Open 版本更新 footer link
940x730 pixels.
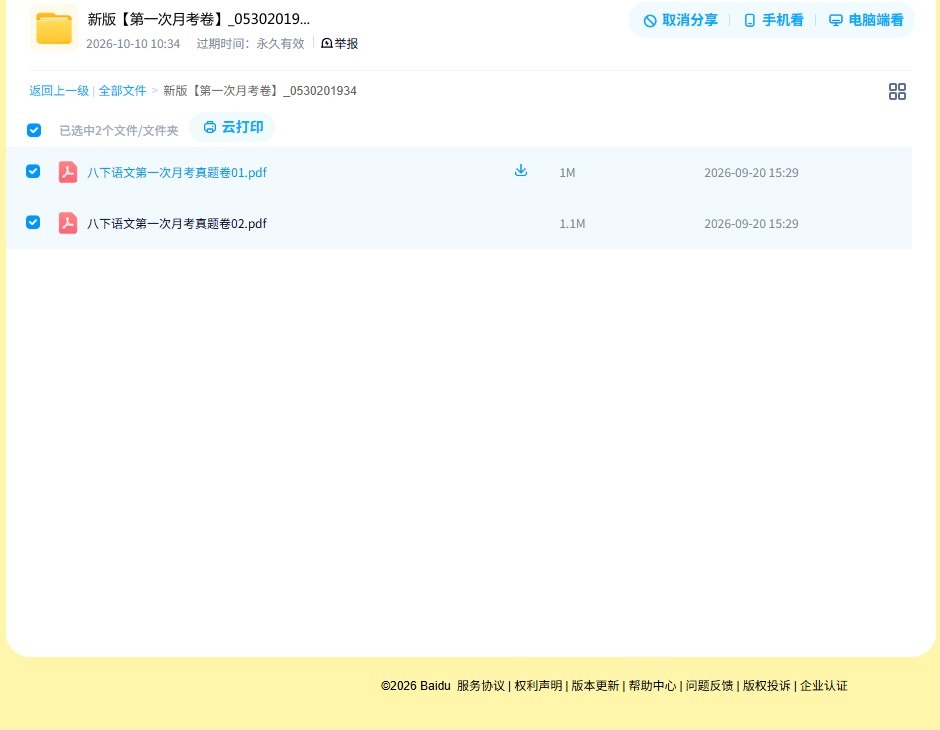pos(595,686)
